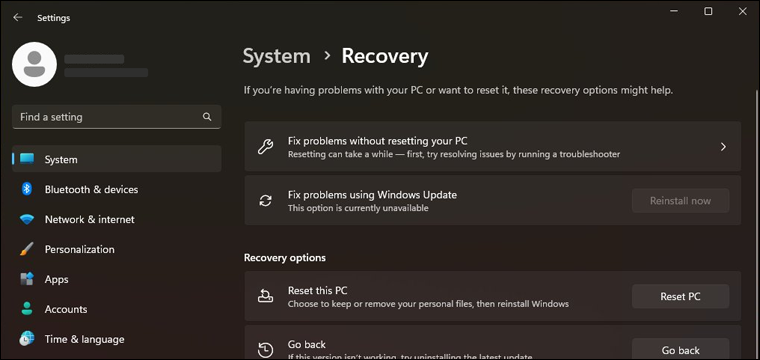The width and height of the screenshot is (760, 360).
Task: Click the Reset PC button
Action: [681, 297]
